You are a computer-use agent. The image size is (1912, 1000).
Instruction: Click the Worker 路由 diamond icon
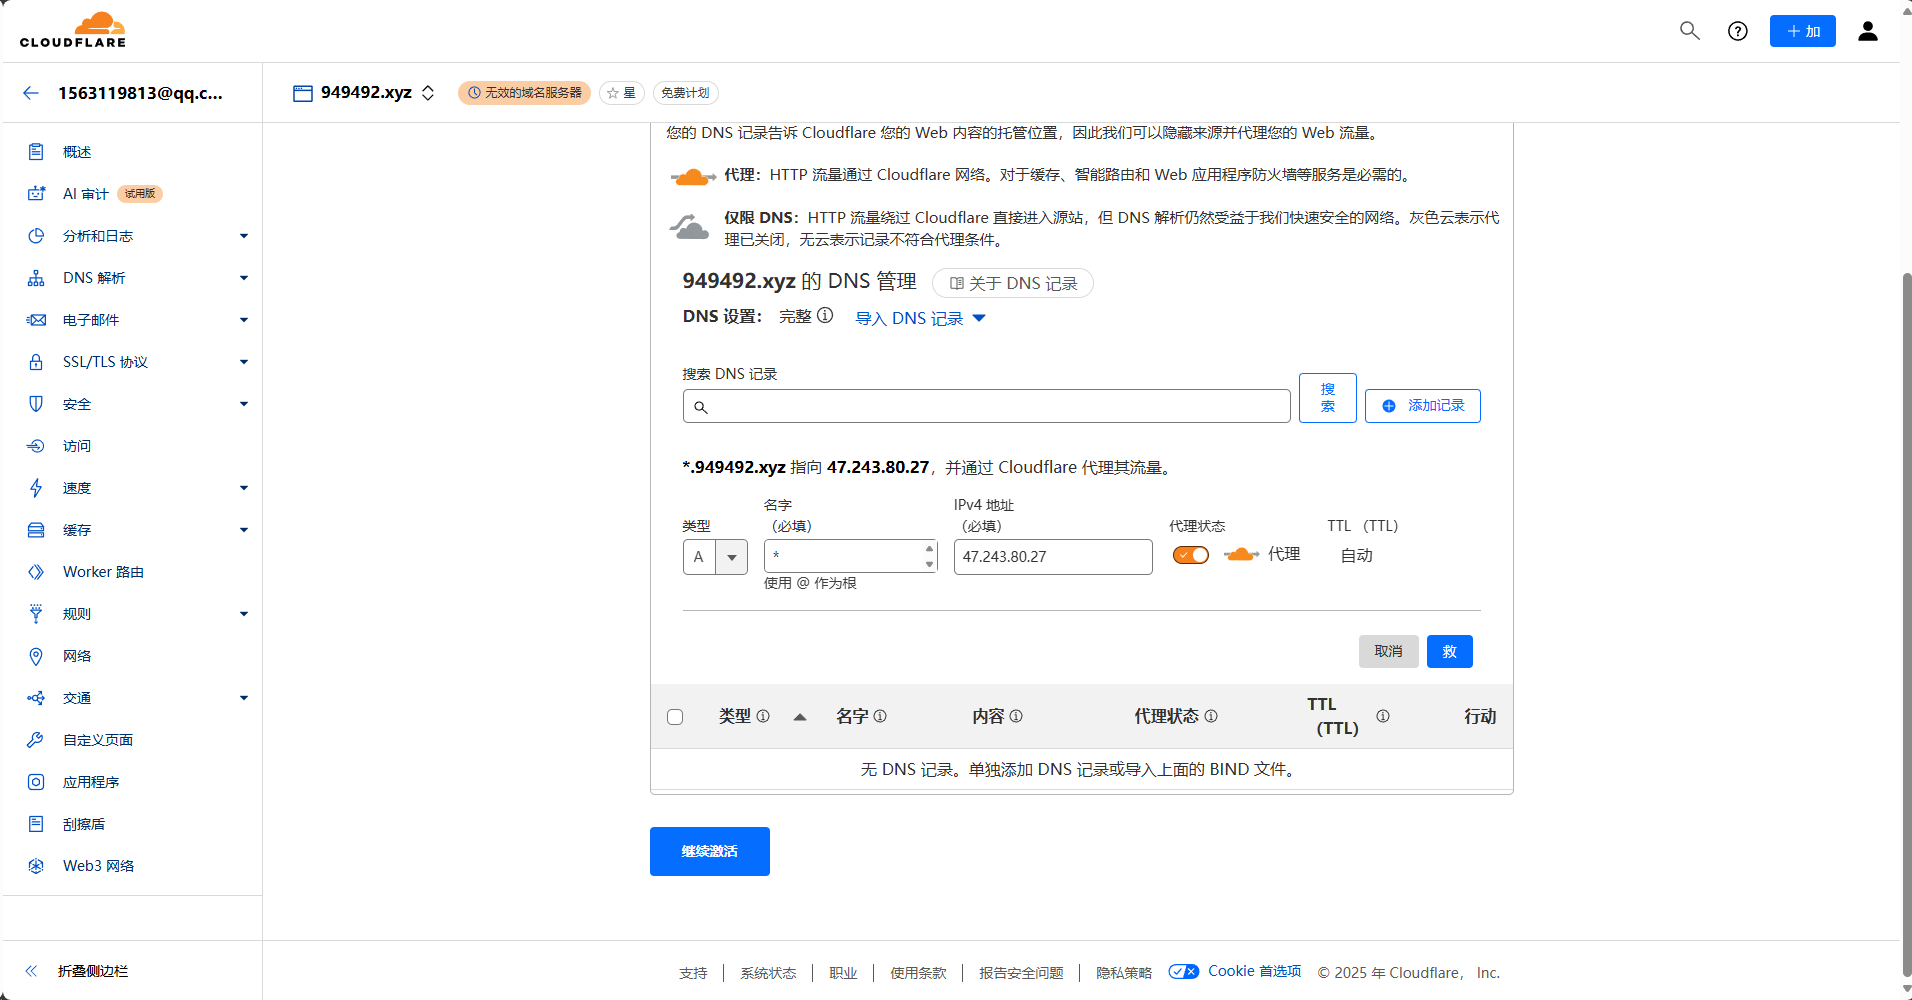(36, 572)
